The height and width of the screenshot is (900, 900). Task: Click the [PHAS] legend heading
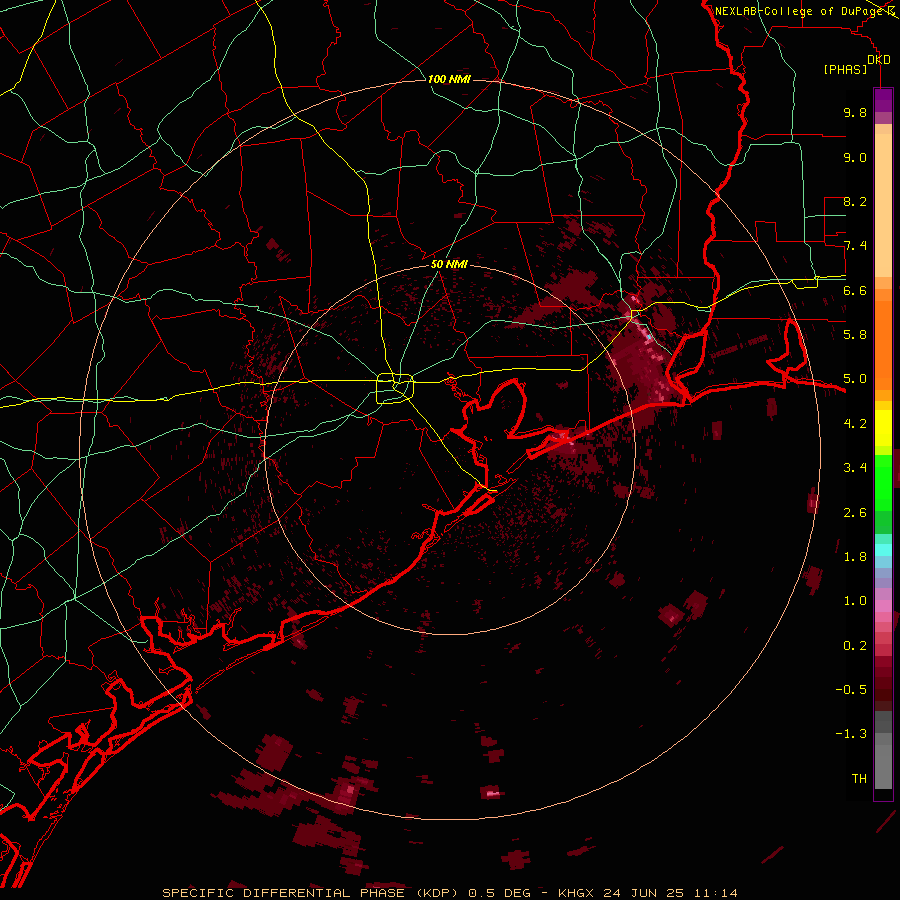point(845,70)
